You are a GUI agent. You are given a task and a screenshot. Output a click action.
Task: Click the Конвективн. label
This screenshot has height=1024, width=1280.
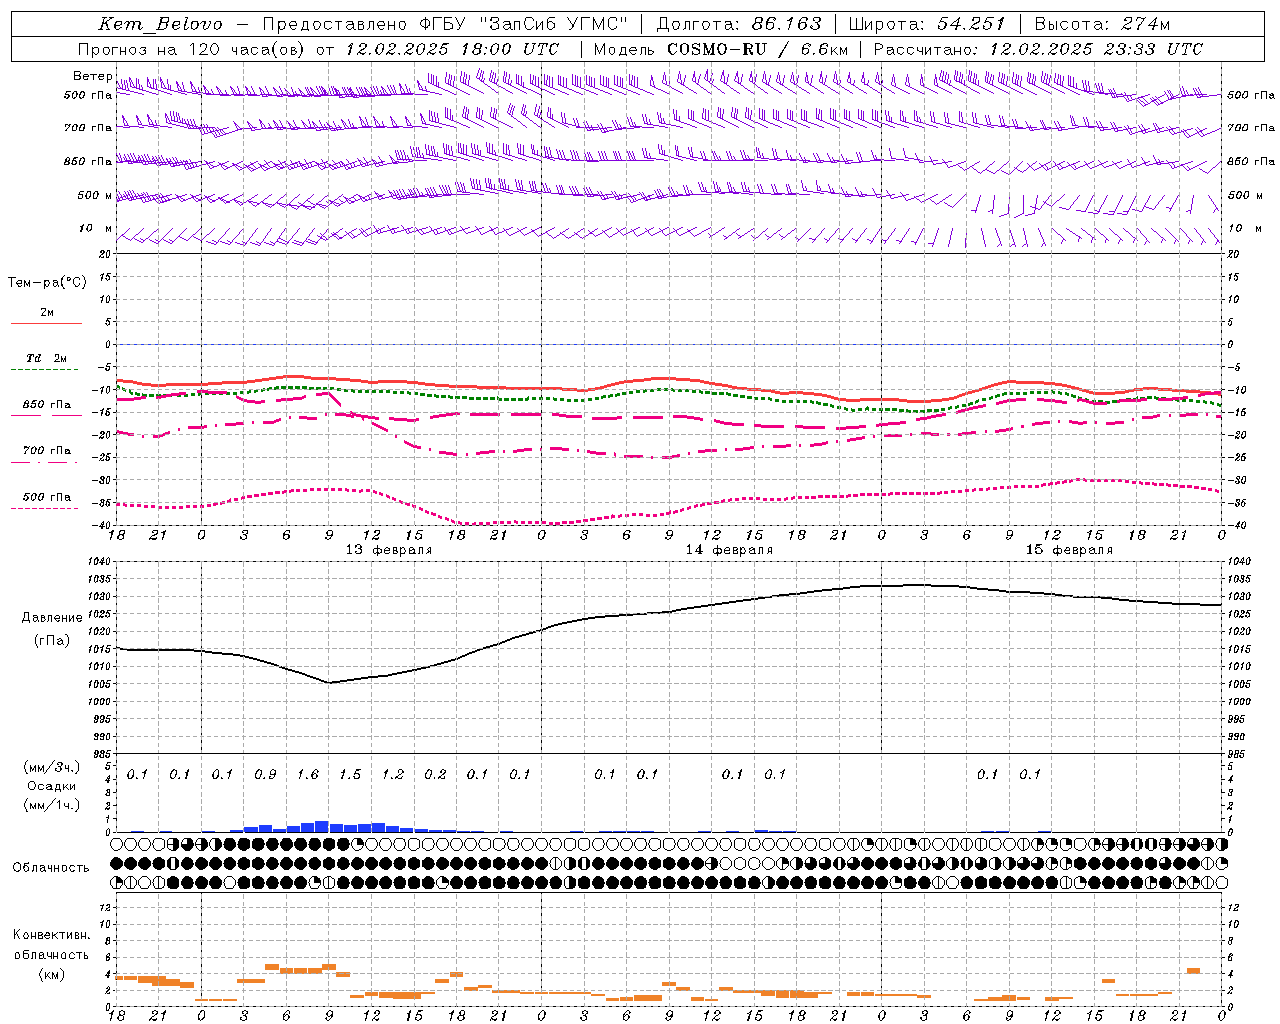[x=51, y=935]
